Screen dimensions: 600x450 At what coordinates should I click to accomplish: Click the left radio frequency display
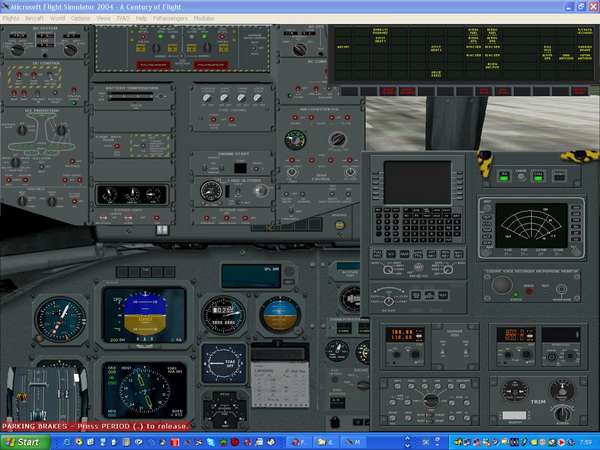[404, 335]
